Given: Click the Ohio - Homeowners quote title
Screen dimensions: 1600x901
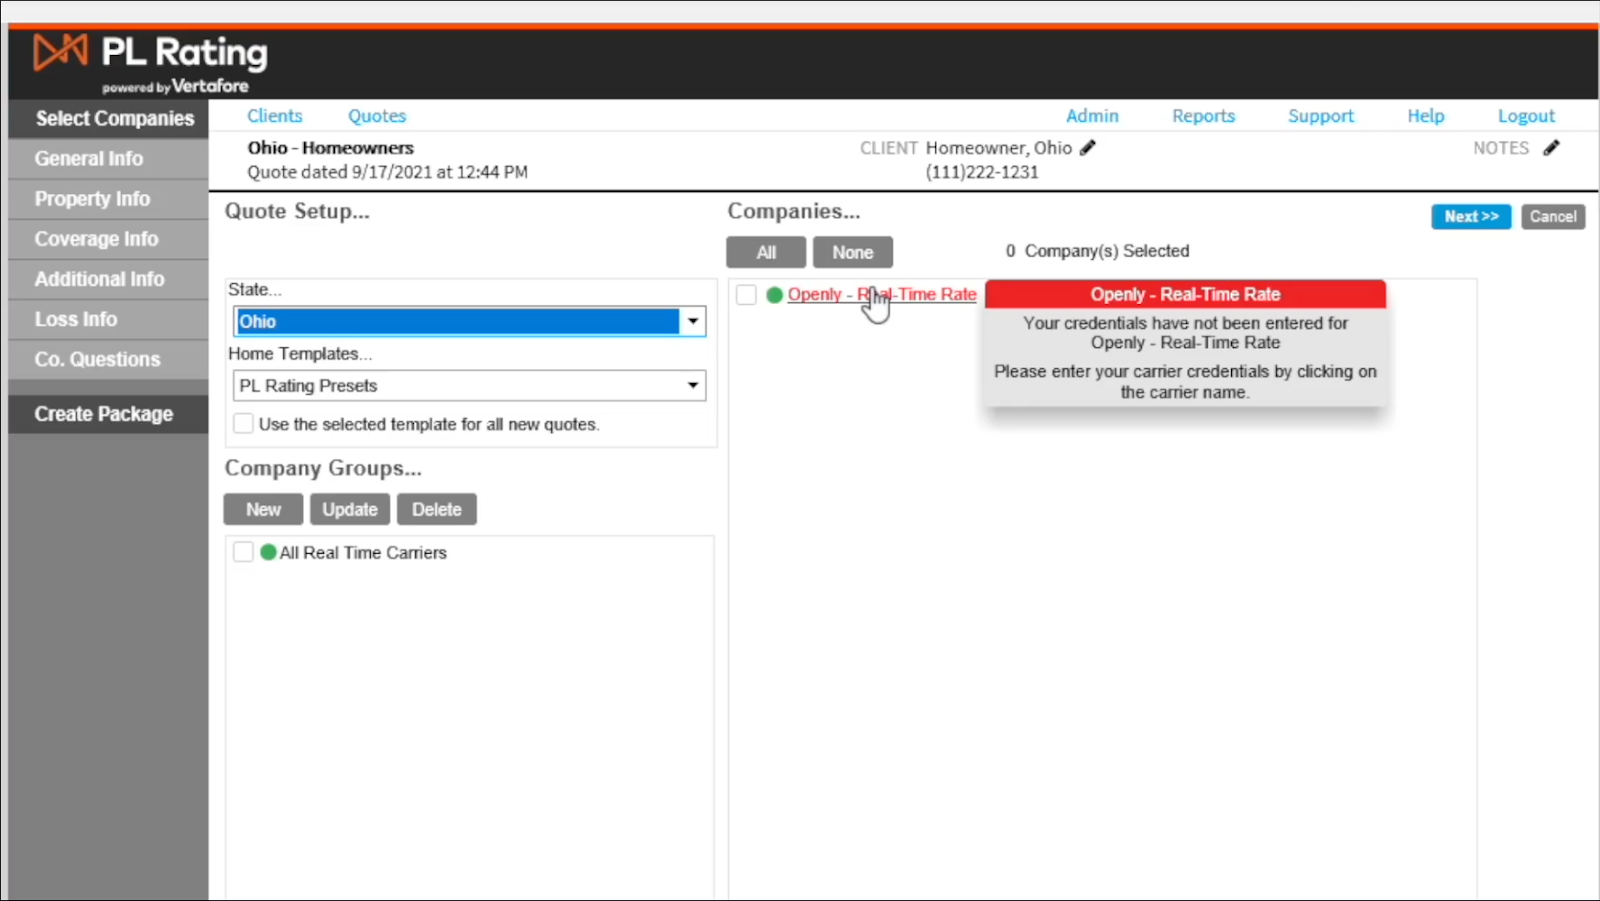Looking at the screenshot, I should point(330,148).
